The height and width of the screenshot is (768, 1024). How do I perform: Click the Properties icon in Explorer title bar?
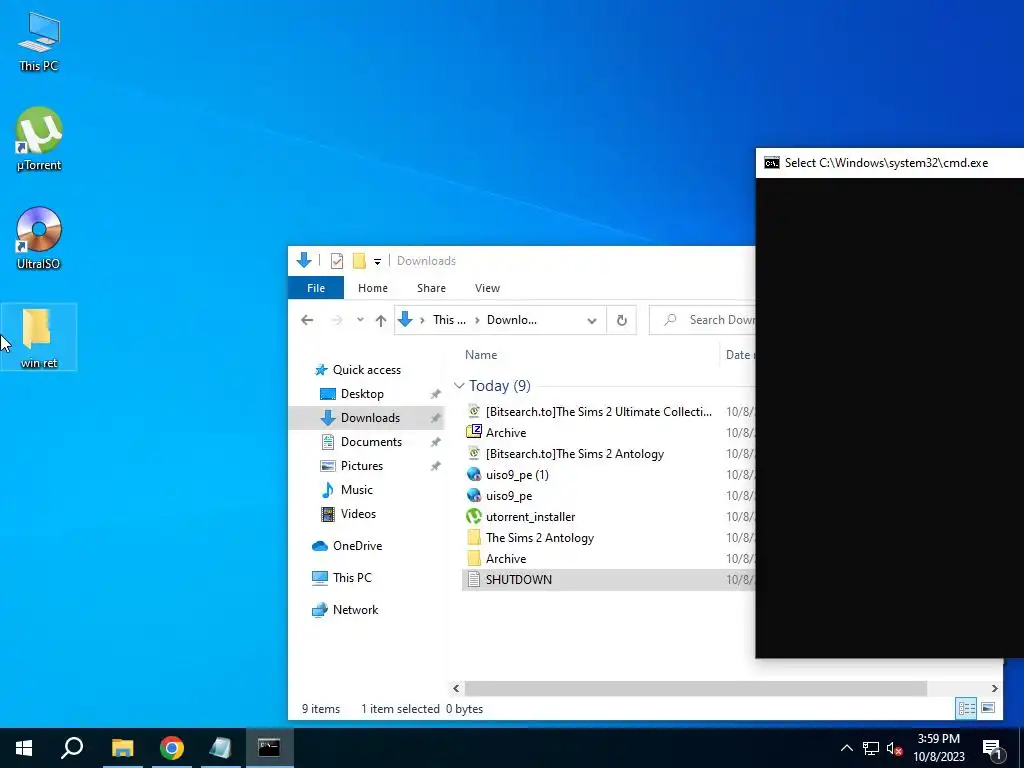337,261
